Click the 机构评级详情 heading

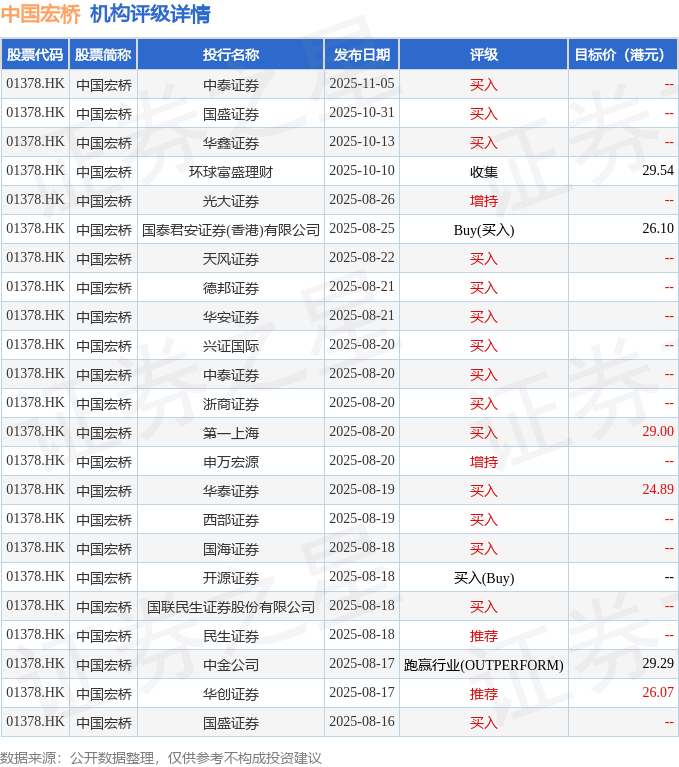(150, 14)
